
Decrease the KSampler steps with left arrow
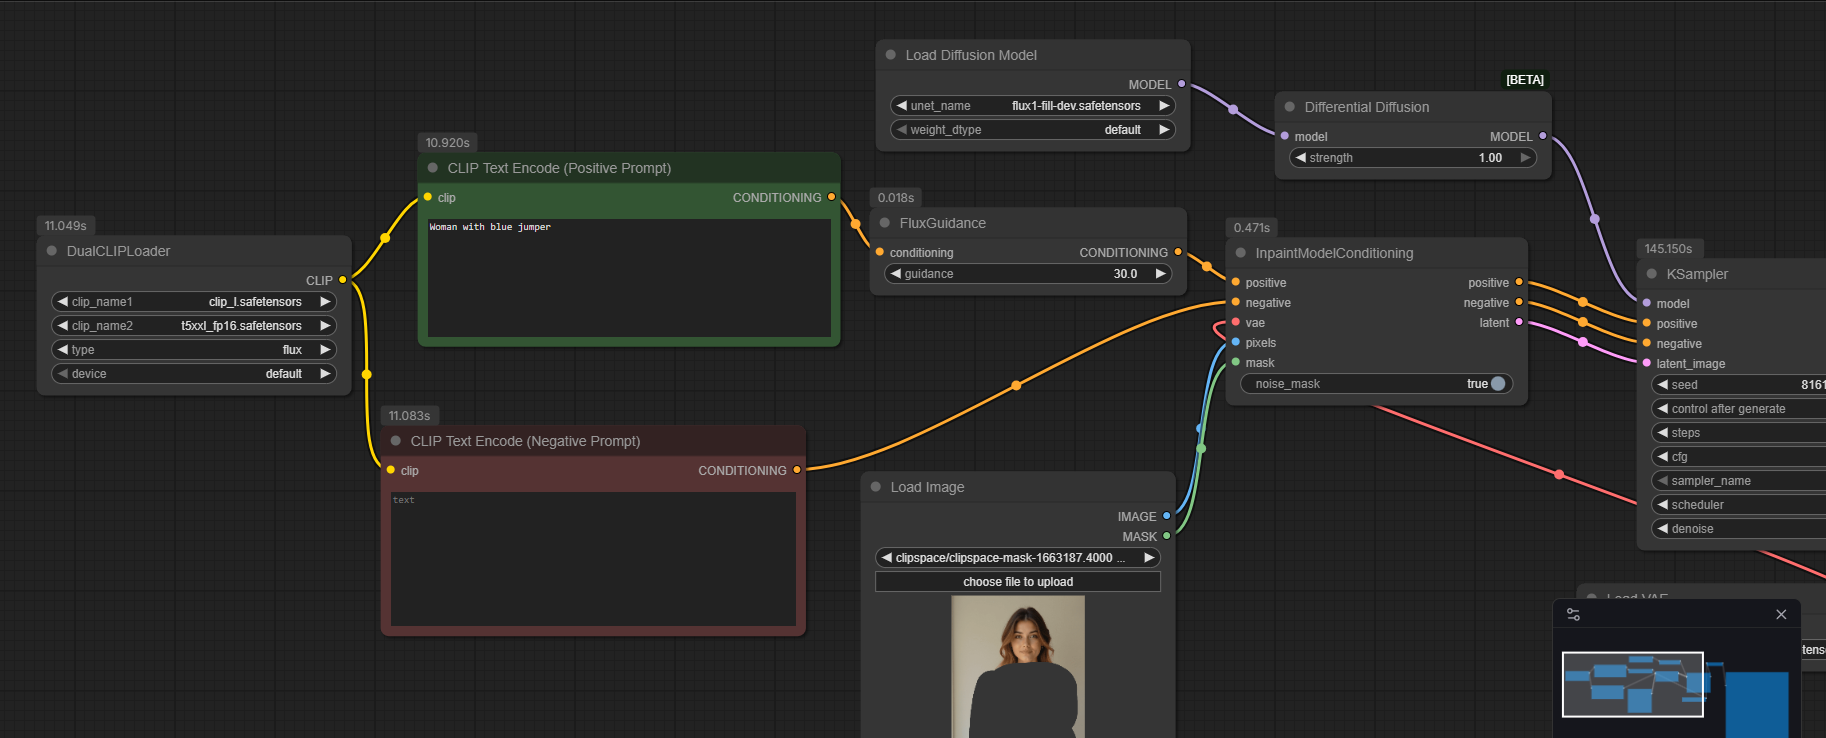[x=1663, y=433]
